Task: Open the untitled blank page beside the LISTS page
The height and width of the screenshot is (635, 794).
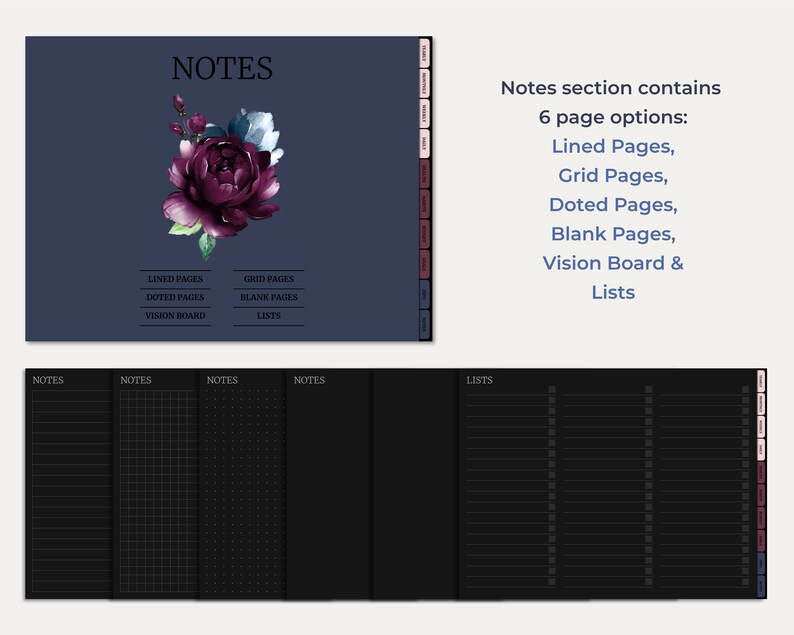Action: coord(416,484)
